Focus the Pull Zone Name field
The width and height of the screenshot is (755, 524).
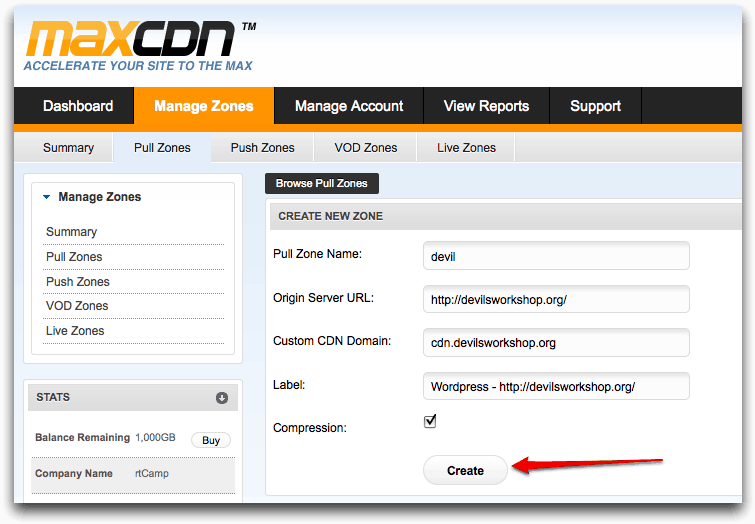556,256
